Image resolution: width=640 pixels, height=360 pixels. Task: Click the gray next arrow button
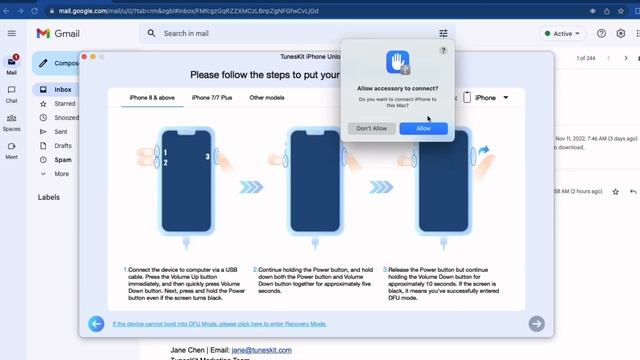tap(536, 324)
